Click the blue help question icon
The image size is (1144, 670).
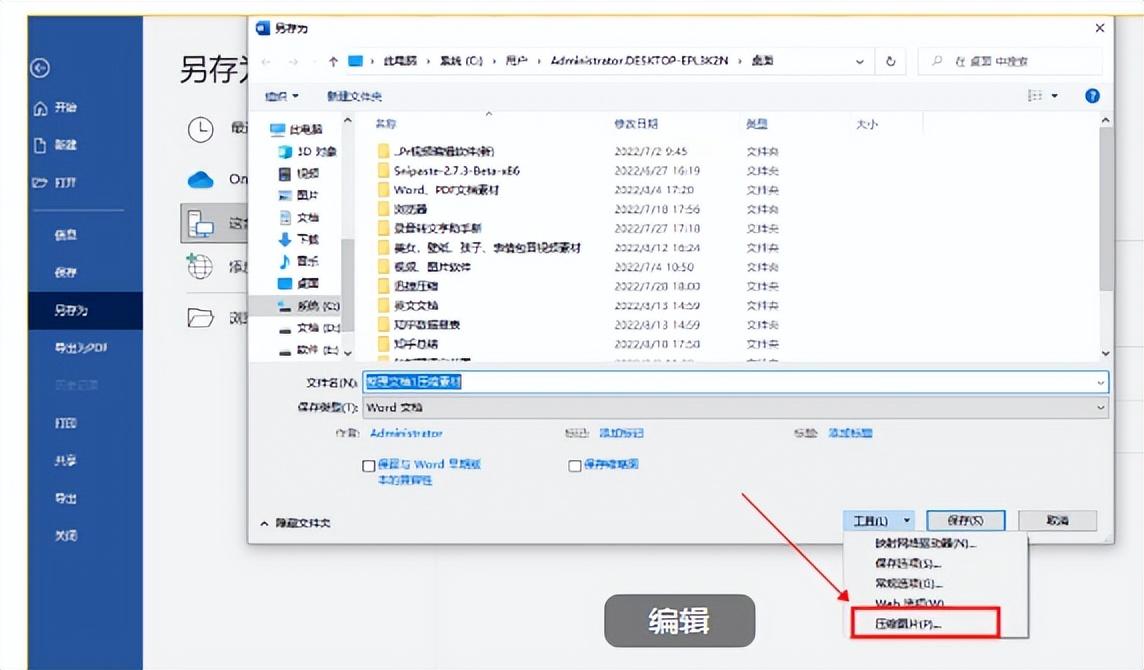coord(1092,96)
